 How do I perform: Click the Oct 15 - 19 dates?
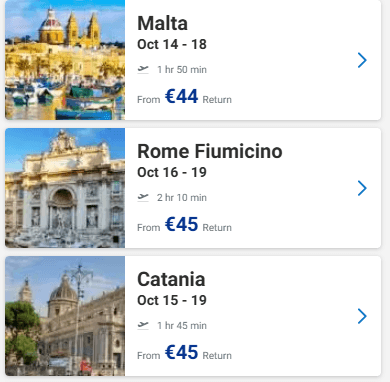(x=172, y=300)
